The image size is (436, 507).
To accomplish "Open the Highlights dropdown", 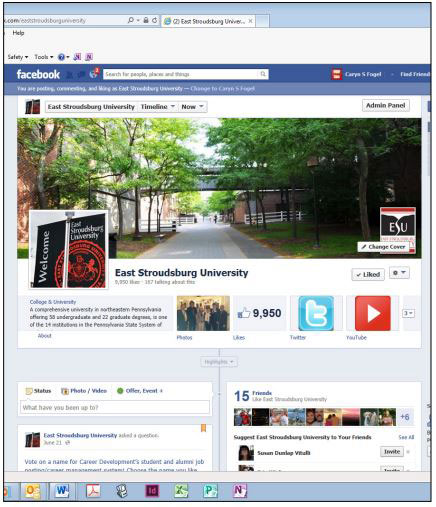I will (219, 362).
